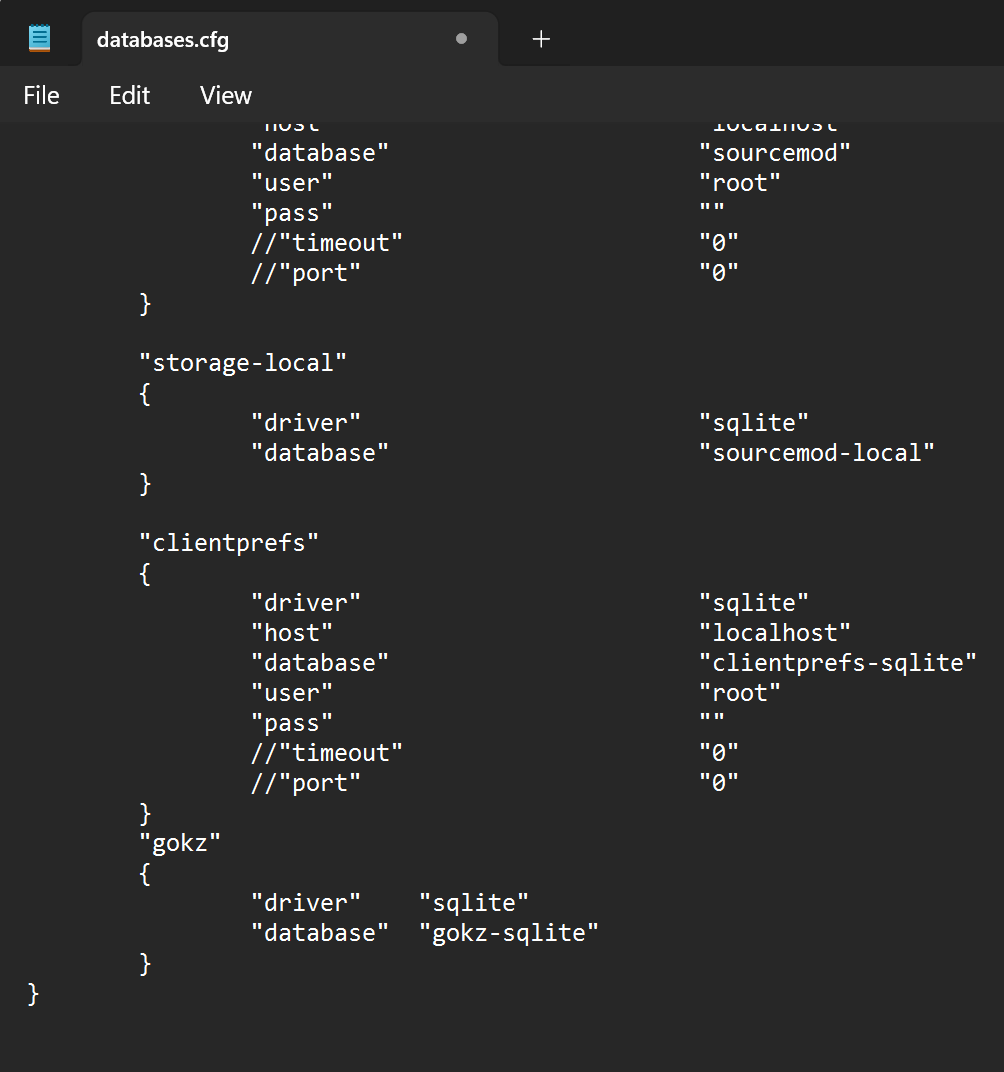Click the "storage-local" section name
Image resolution: width=1004 pixels, height=1072 pixels.
pyautogui.click(x=243, y=362)
